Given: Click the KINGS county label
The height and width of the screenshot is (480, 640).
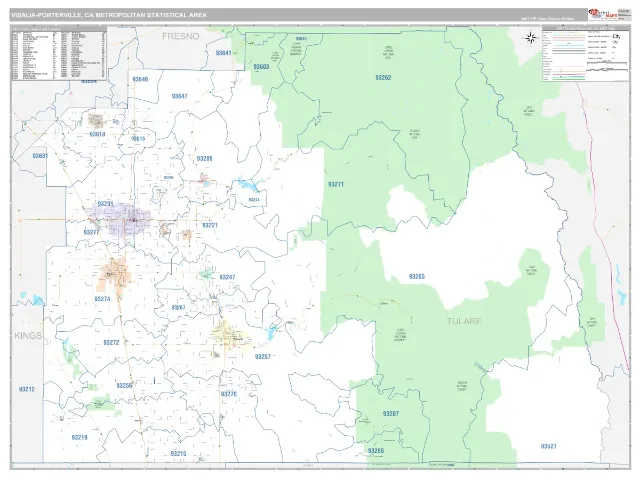Looking at the screenshot, I should click(28, 336).
